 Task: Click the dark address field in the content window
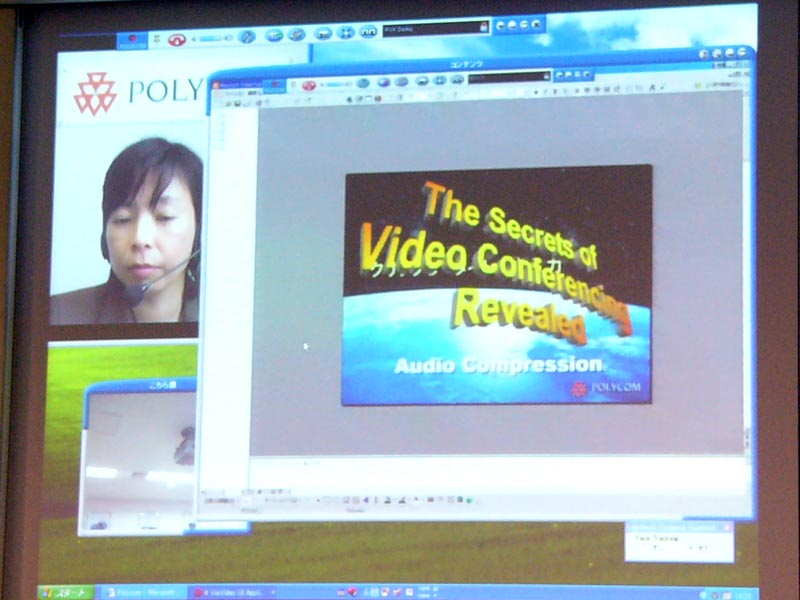(509, 78)
